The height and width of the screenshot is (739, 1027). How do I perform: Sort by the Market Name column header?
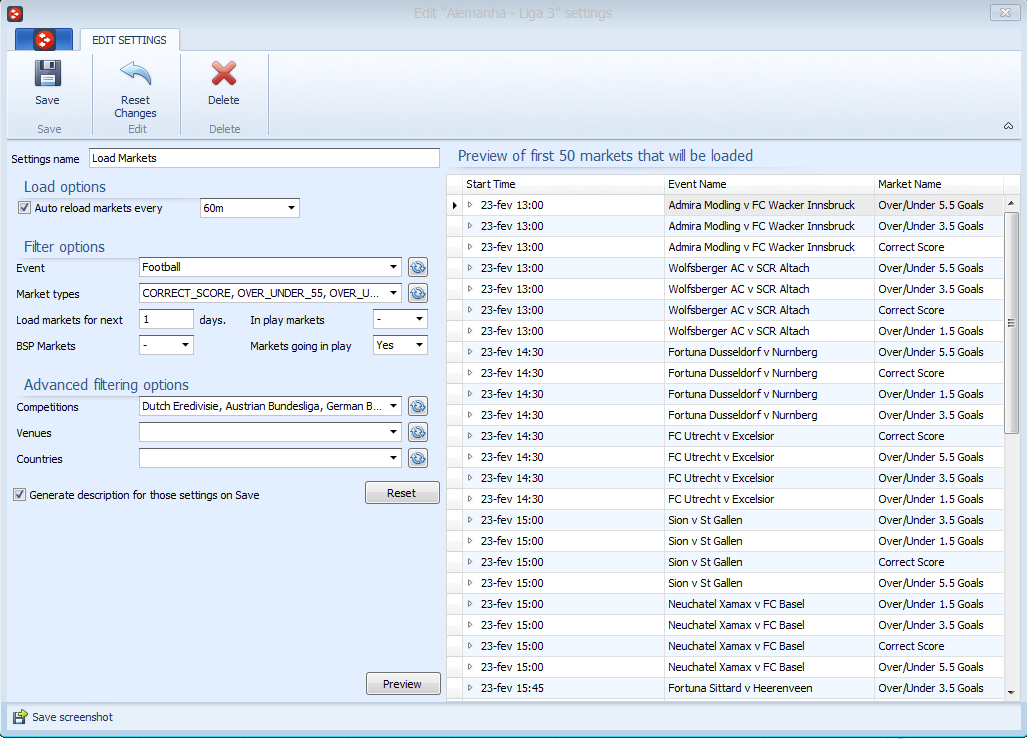(x=939, y=184)
